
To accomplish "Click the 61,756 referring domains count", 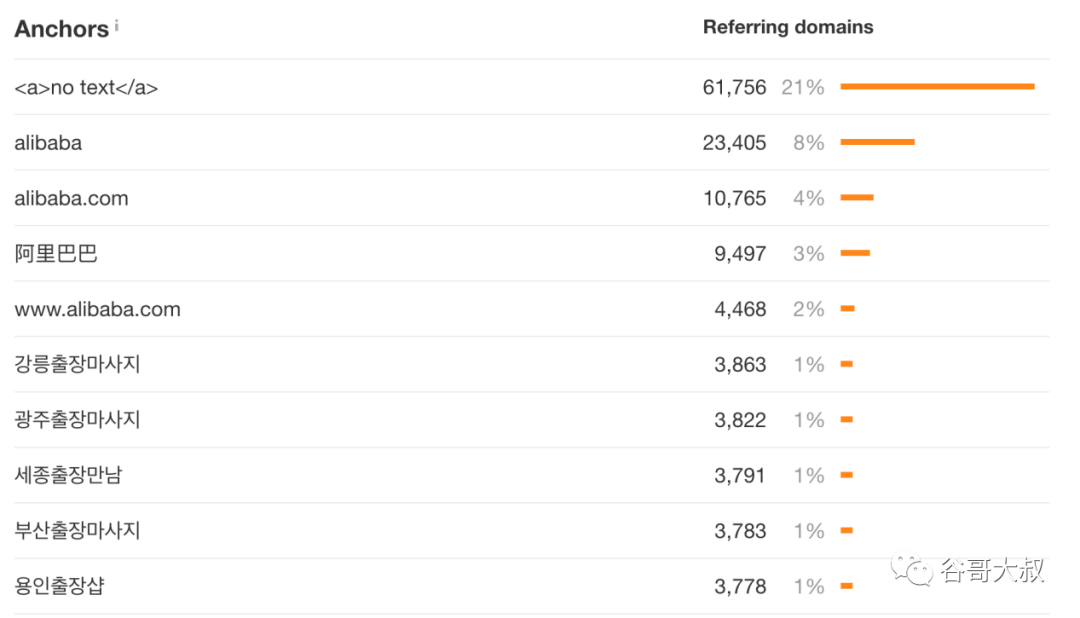I will (x=734, y=88).
